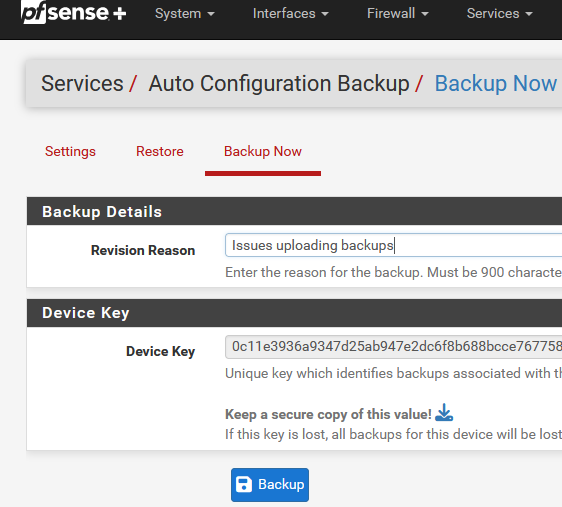Click the bold Device Key field label
This screenshot has height=507, width=562.
click(x=161, y=351)
